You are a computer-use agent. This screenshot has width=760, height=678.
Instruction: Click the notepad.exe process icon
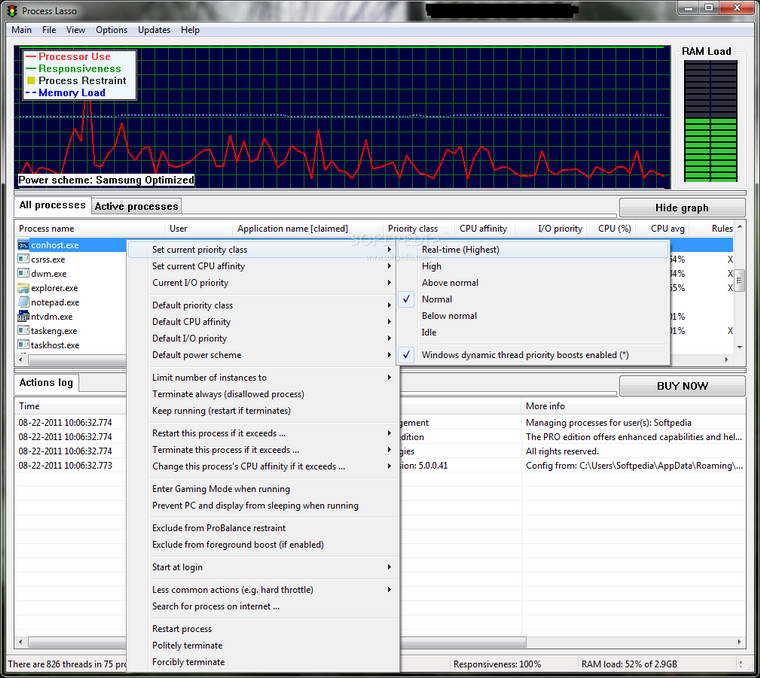(23, 302)
